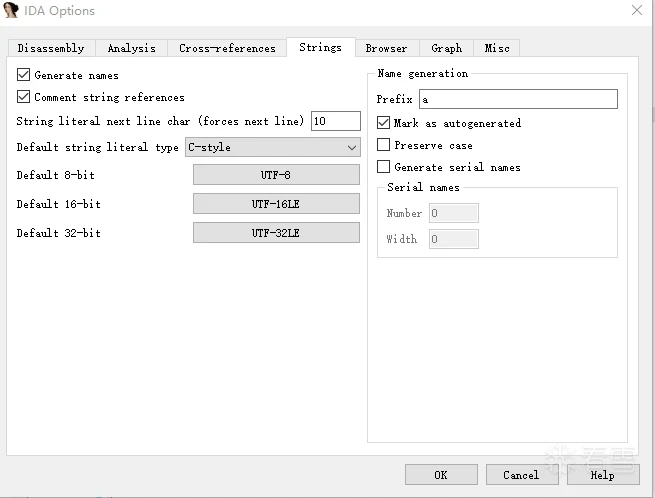Open the Graph tab

pyautogui.click(x=446, y=48)
